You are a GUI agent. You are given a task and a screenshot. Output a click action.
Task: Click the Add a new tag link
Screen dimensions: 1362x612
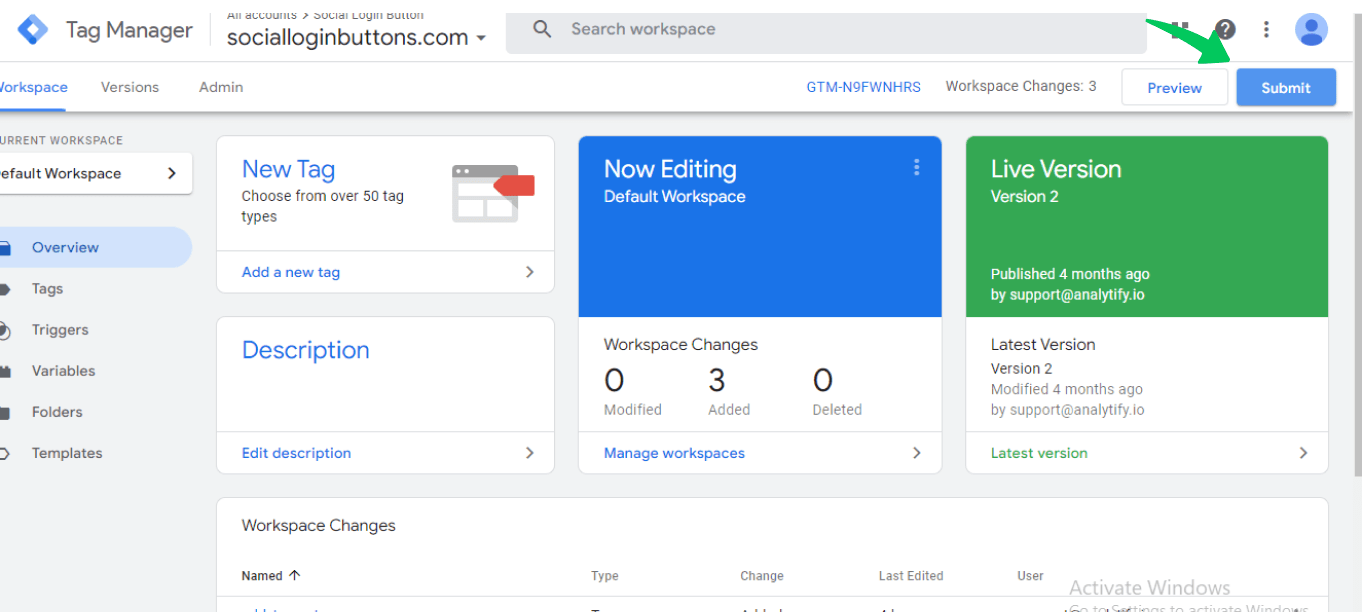(291, 272)
